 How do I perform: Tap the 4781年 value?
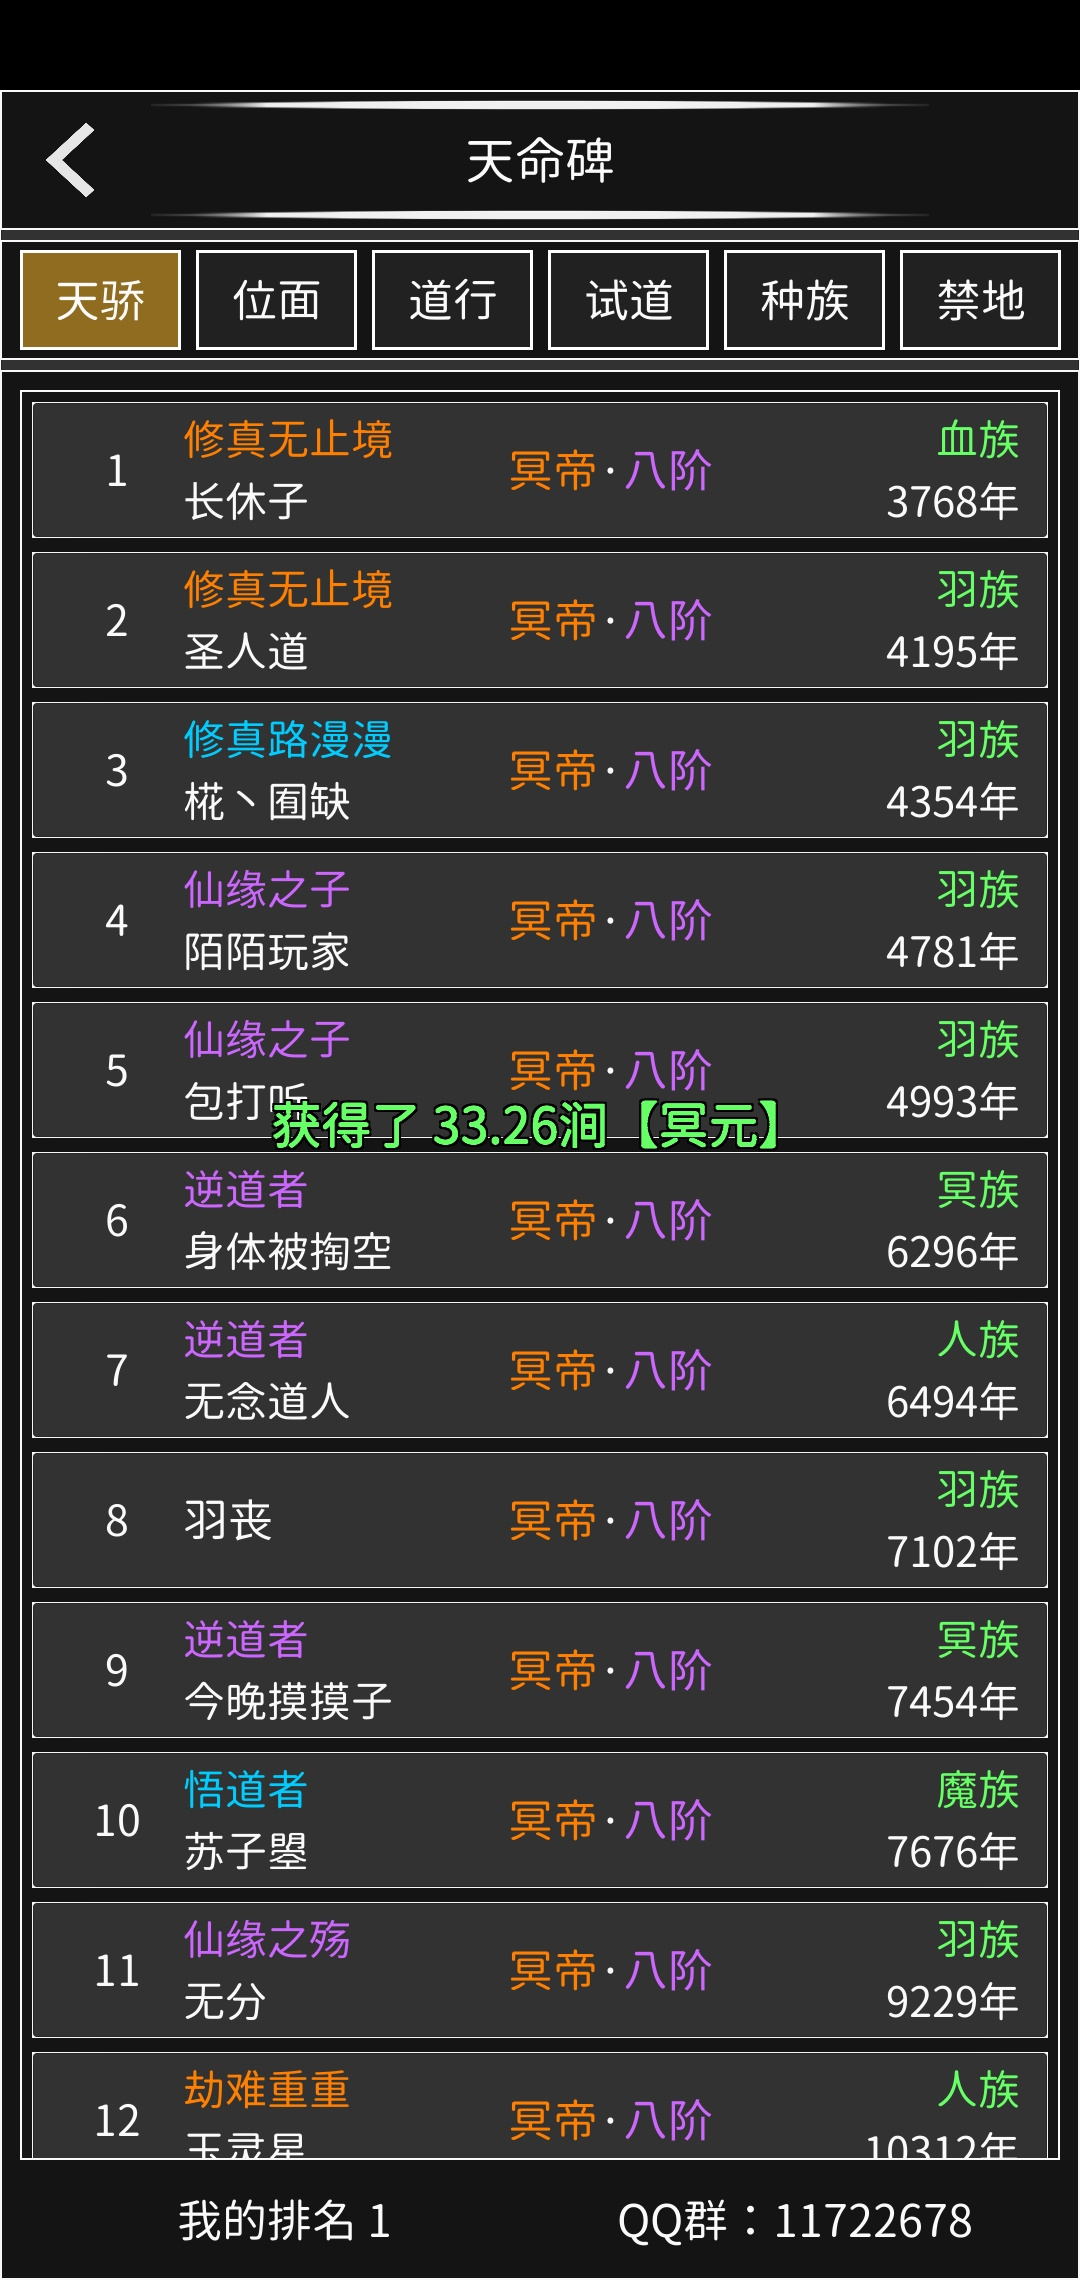click(x=952, y=952)
